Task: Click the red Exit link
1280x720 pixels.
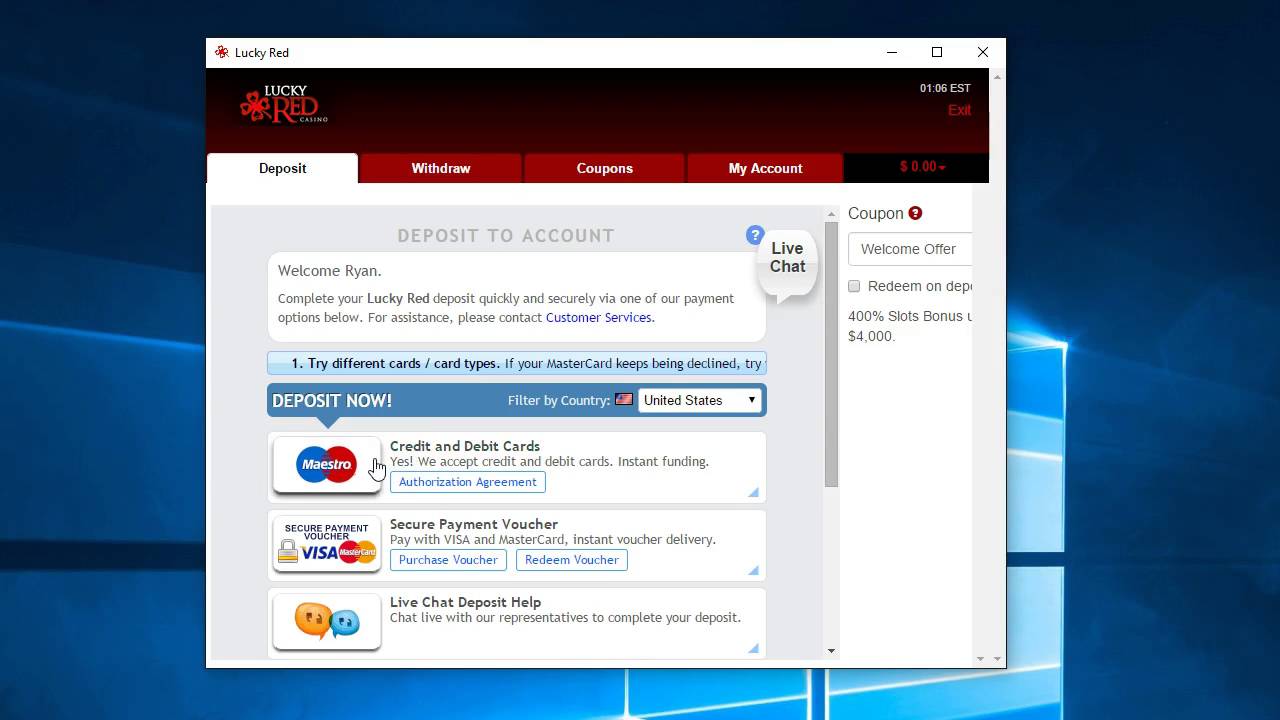Action: coord(959,110)
